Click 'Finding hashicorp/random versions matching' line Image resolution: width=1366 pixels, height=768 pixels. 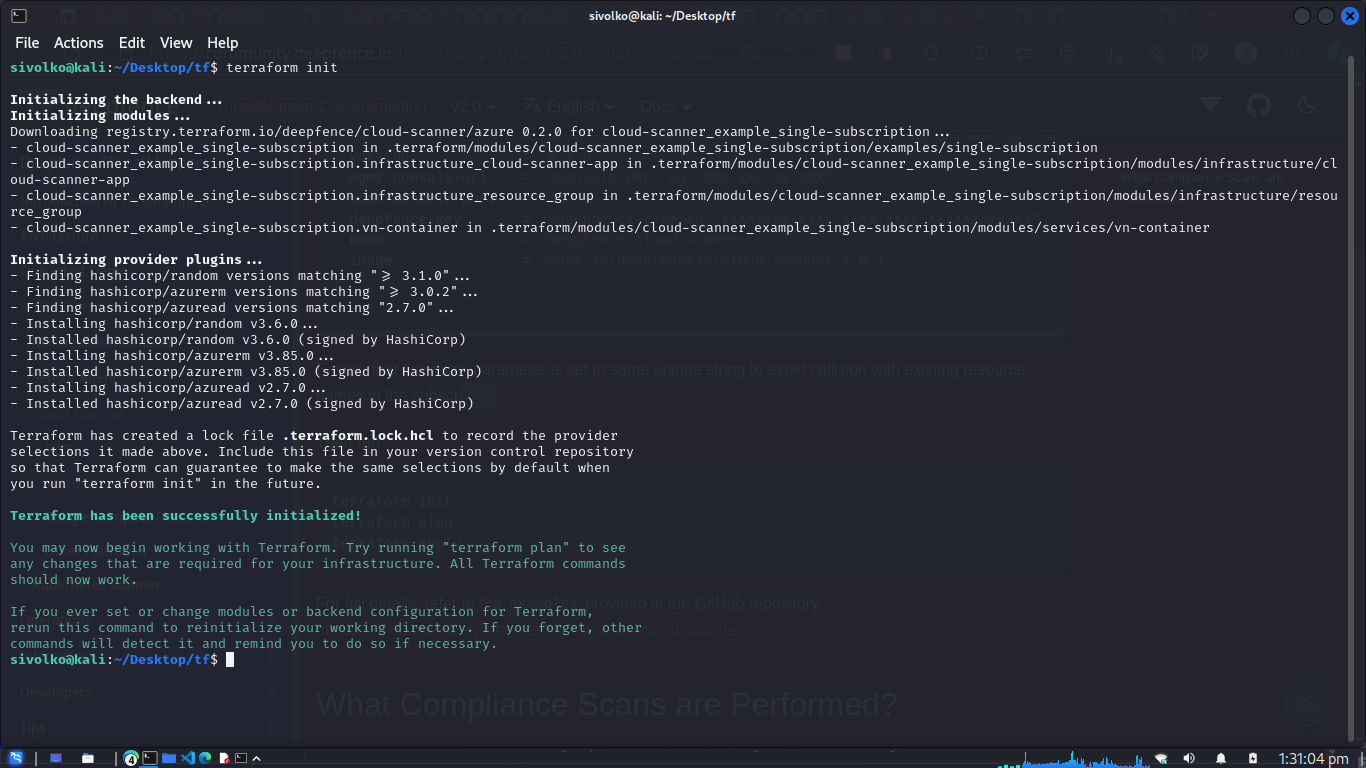point(240,276)
